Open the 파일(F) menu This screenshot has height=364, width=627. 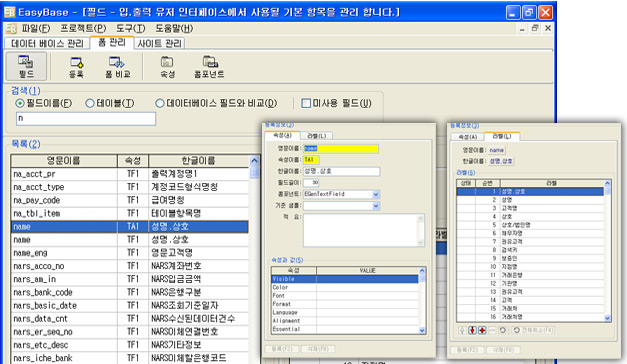36,28
